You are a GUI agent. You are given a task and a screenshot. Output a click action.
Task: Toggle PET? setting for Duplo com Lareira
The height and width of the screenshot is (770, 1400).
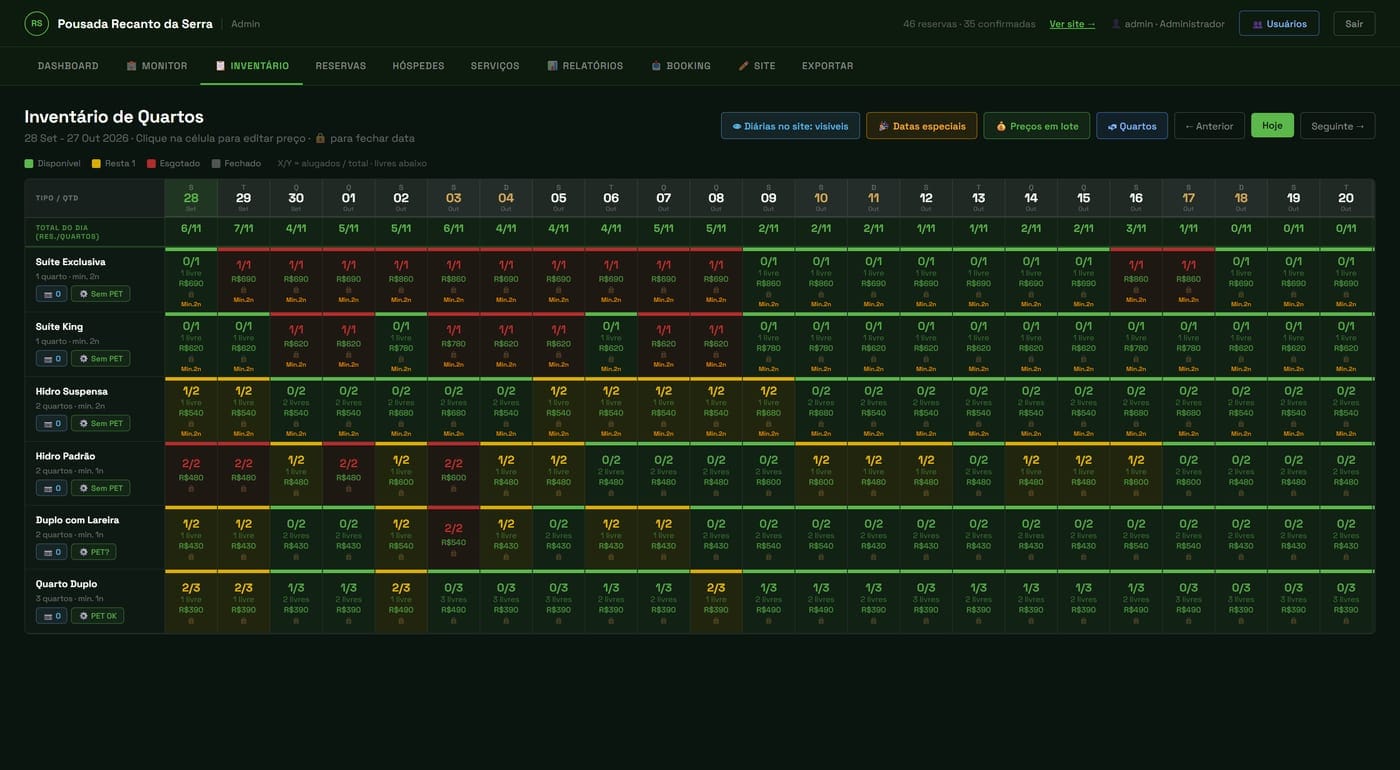(93, 552)
